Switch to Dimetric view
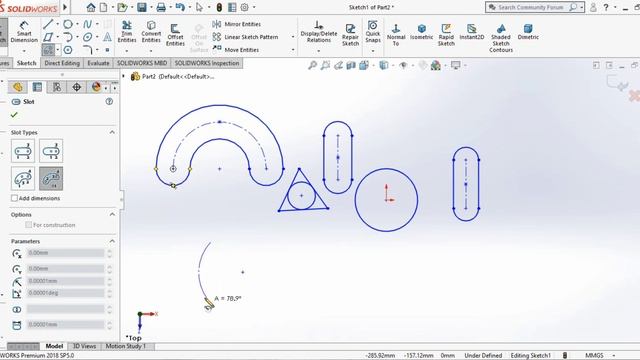Viewport: 640px width, 360px height. (x=528, y=31)
